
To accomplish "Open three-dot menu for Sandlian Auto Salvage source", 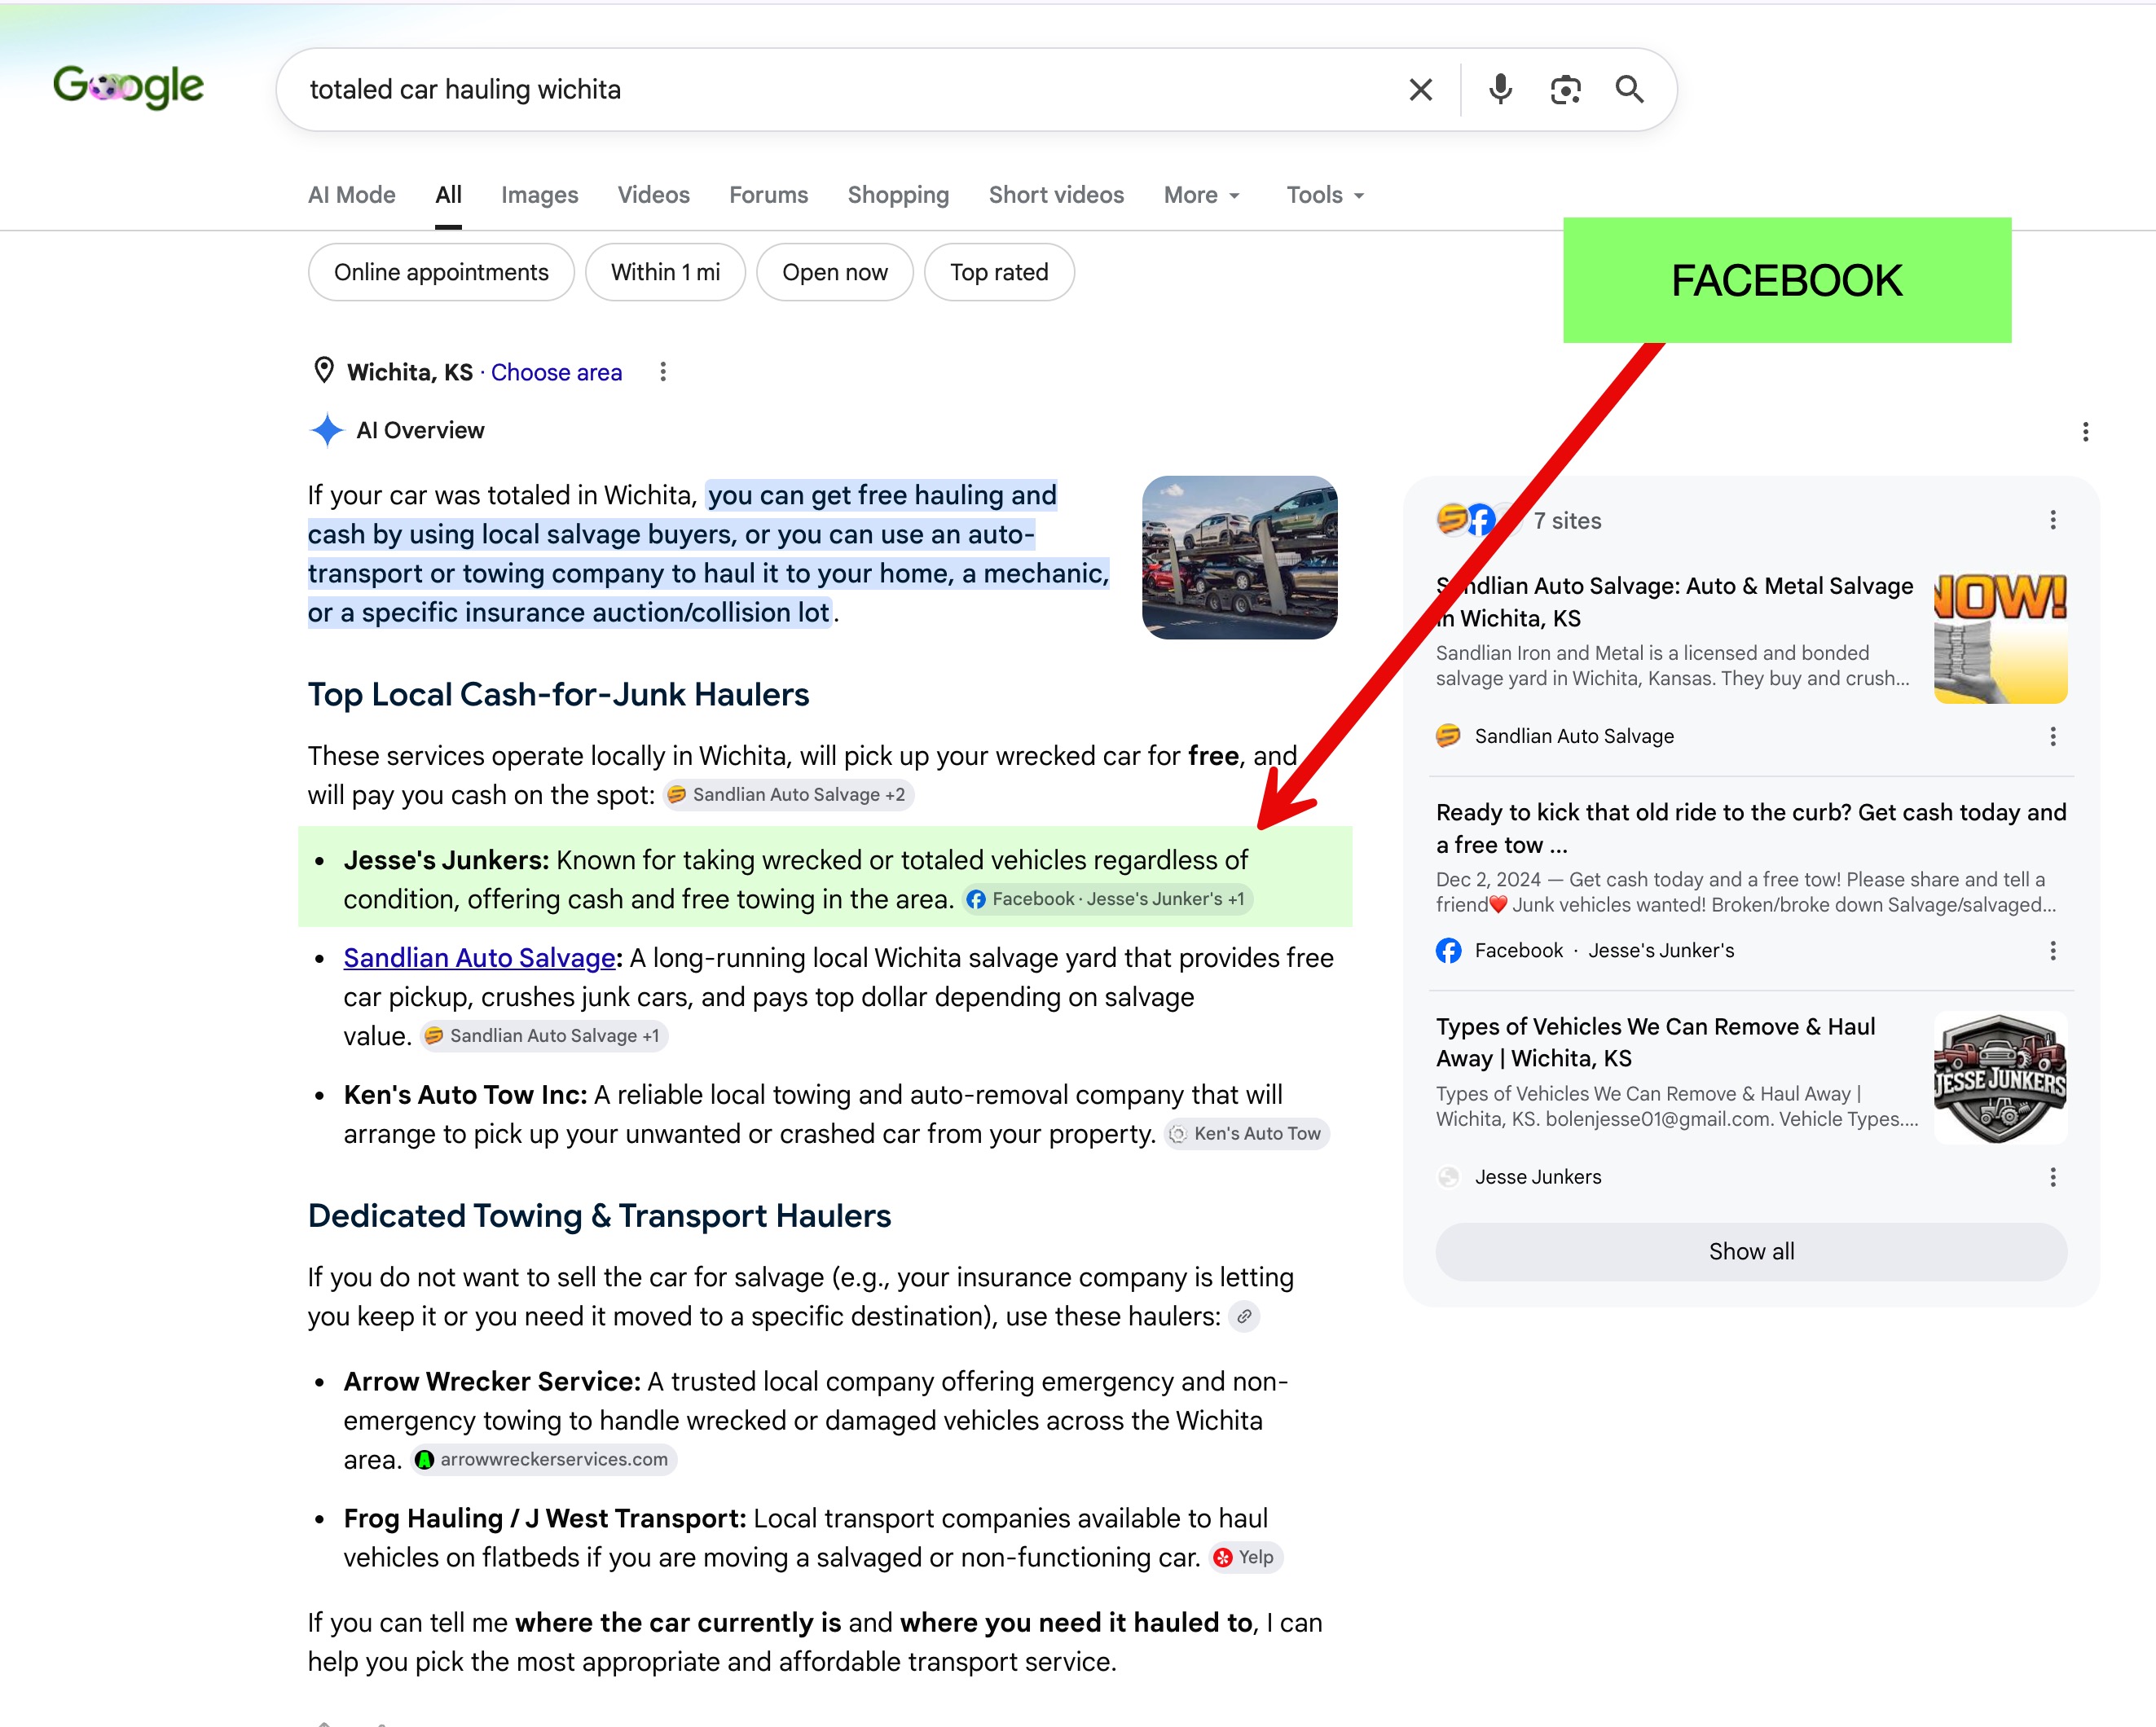I will click(2053, 736).
